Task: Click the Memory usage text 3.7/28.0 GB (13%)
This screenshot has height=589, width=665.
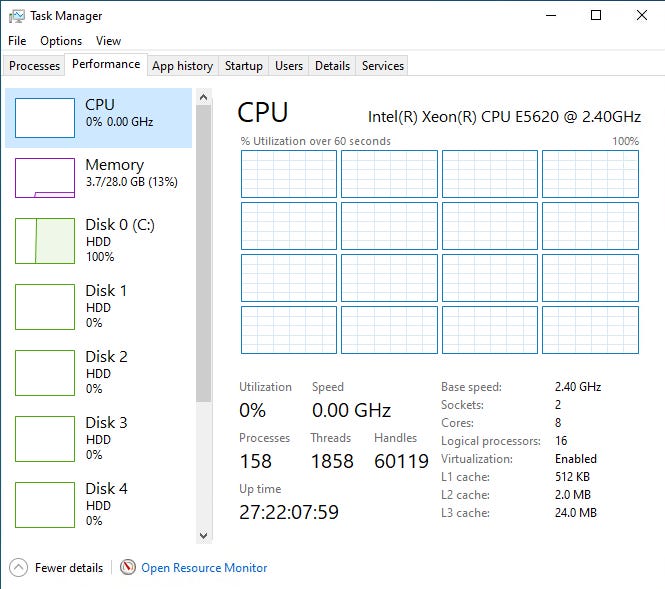Action: 131,182
